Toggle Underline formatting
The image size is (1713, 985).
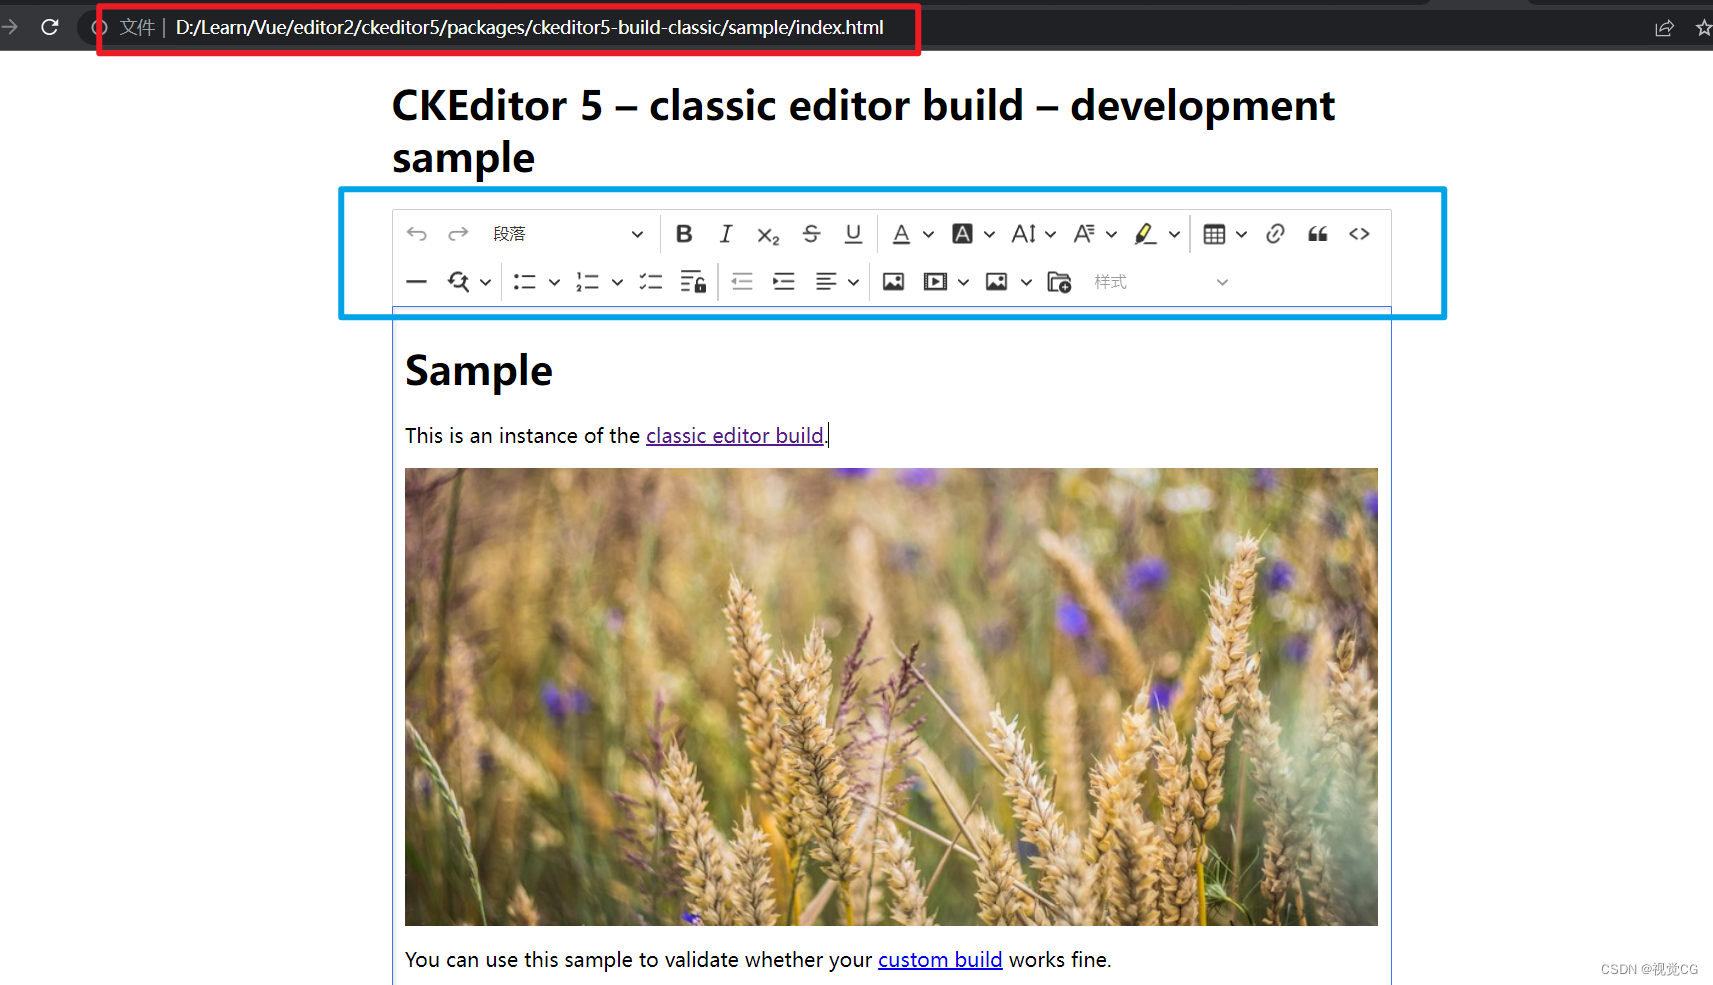853,234
